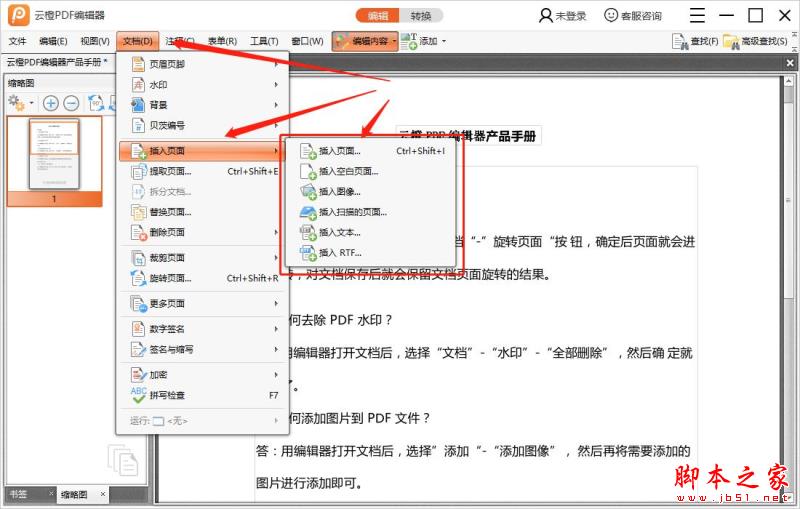Switch to the 书签 bookmarks panel tab
This screenshot has width=800, height=509.
(x=19, y=494)
